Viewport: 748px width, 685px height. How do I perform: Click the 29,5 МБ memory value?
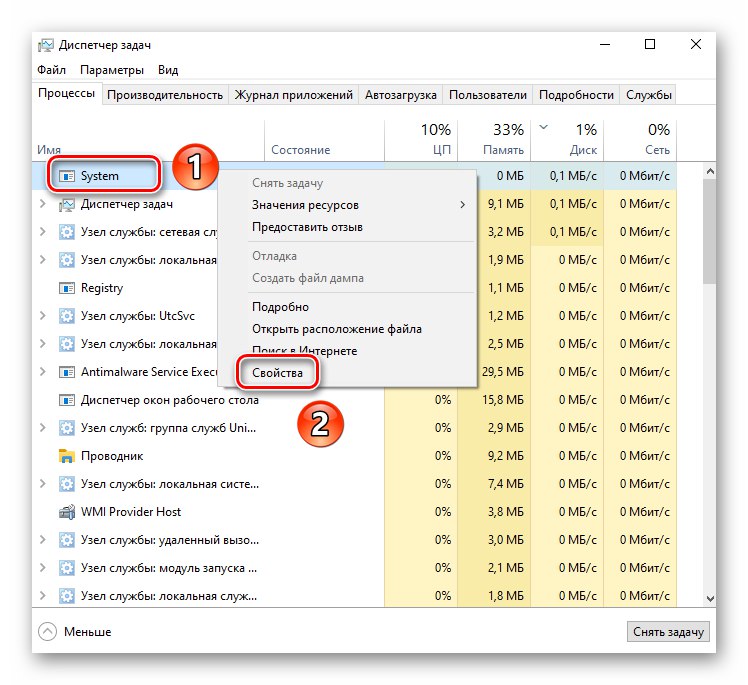503,372
